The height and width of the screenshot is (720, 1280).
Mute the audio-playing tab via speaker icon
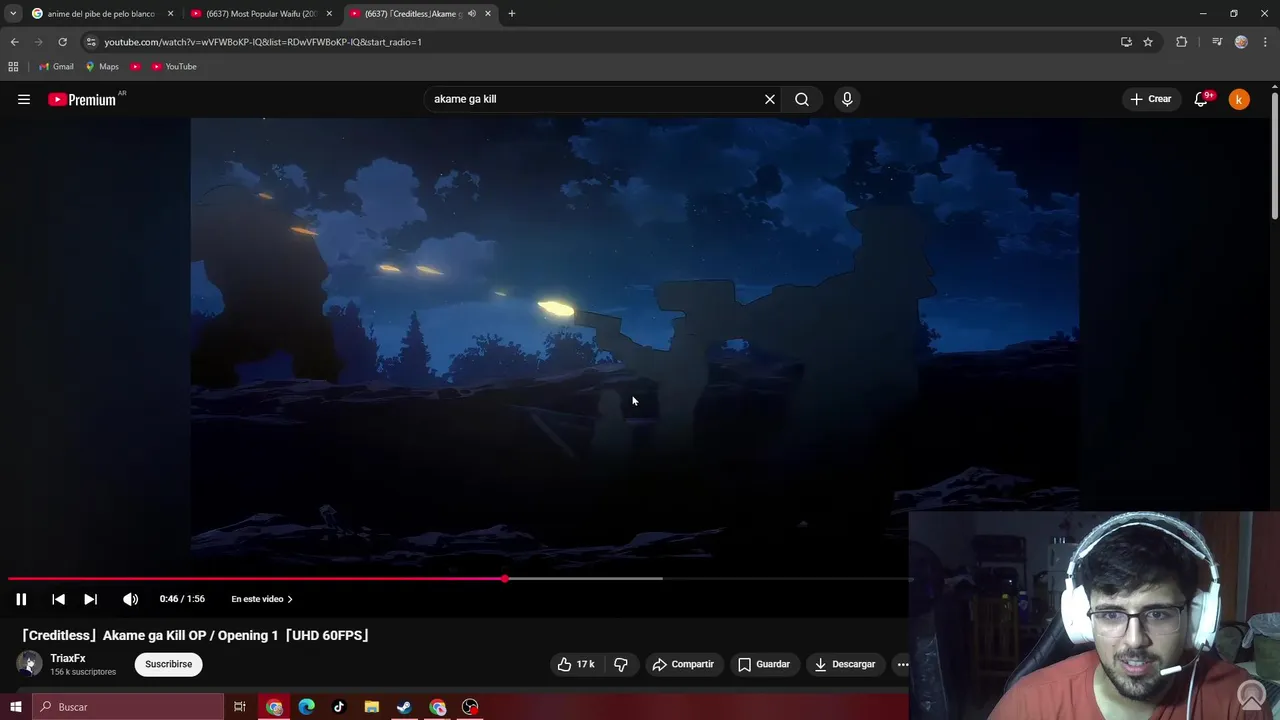point(472,14)
